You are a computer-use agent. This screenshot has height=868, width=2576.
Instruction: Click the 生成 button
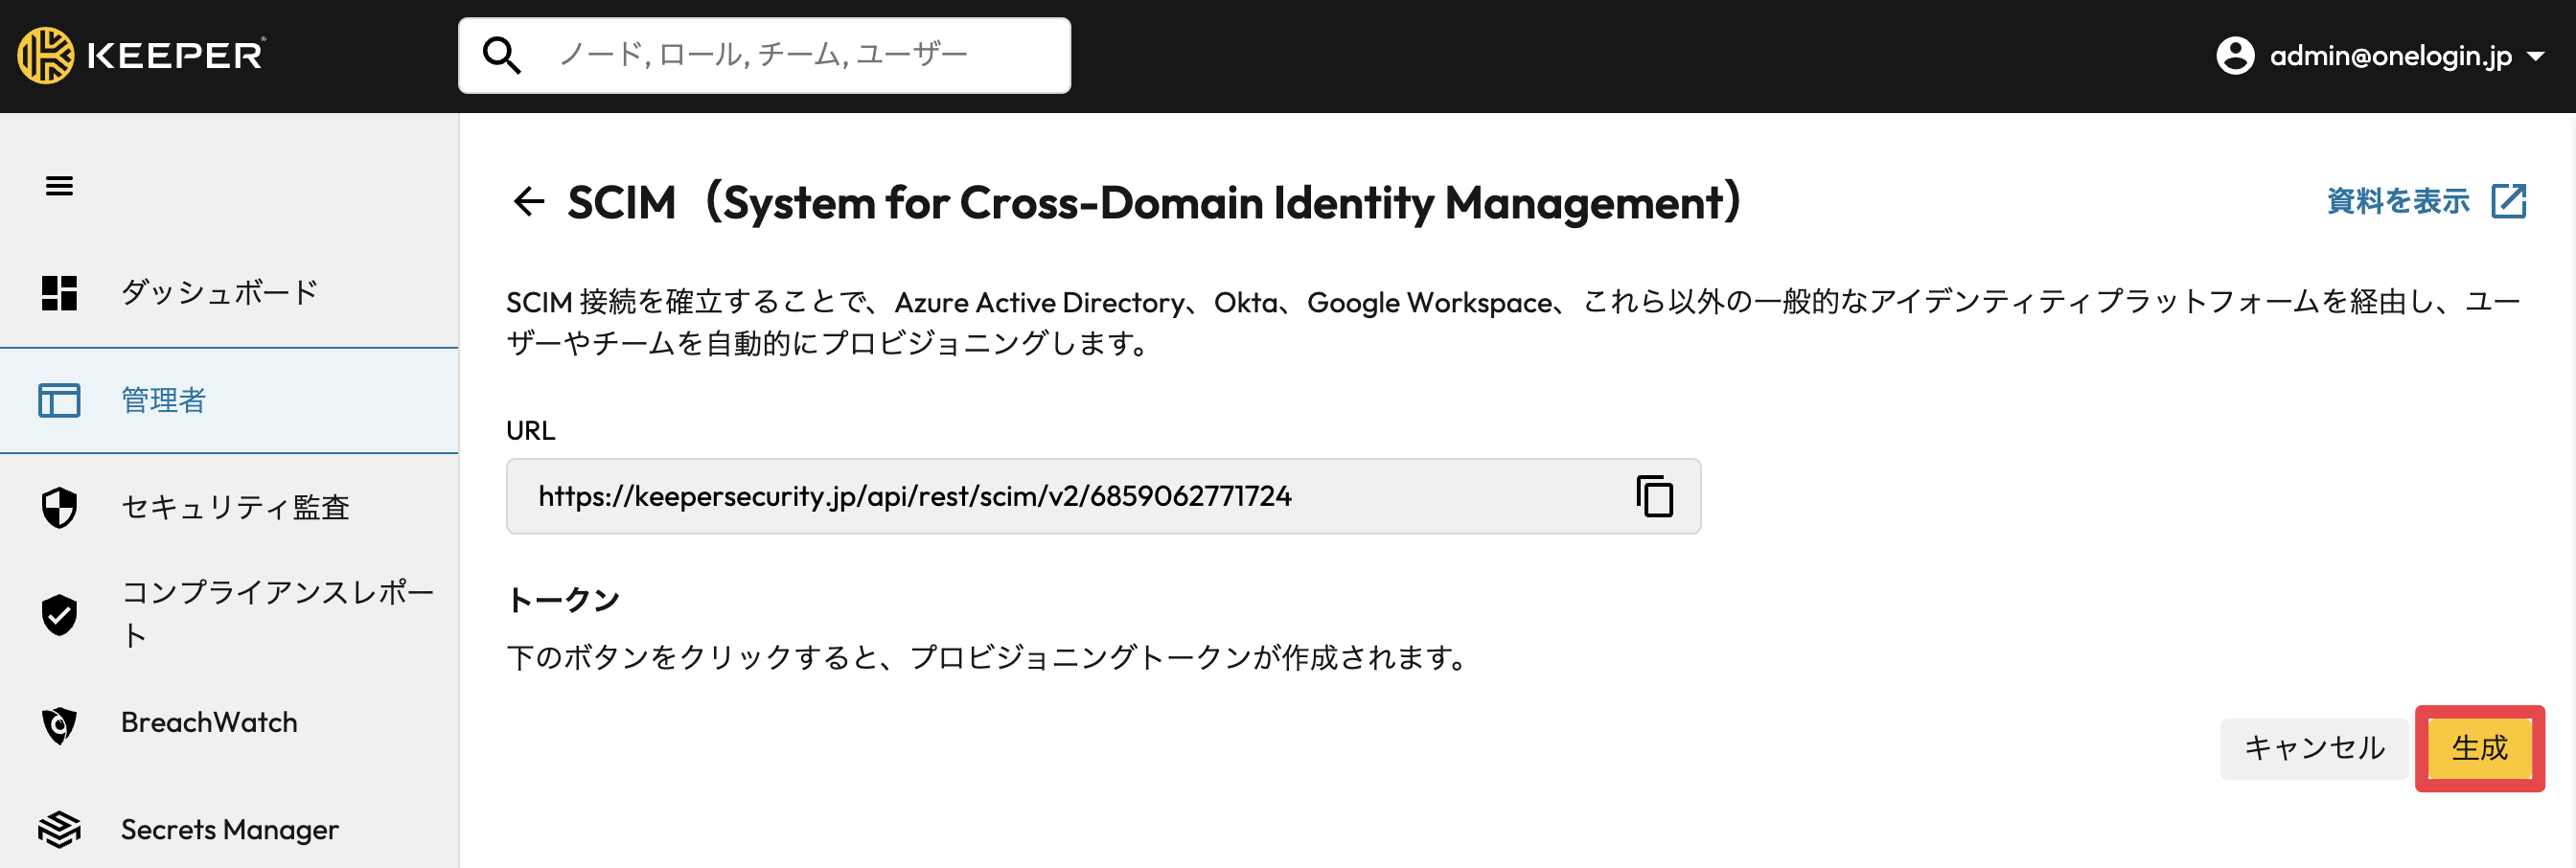[x=2479, y=748]
